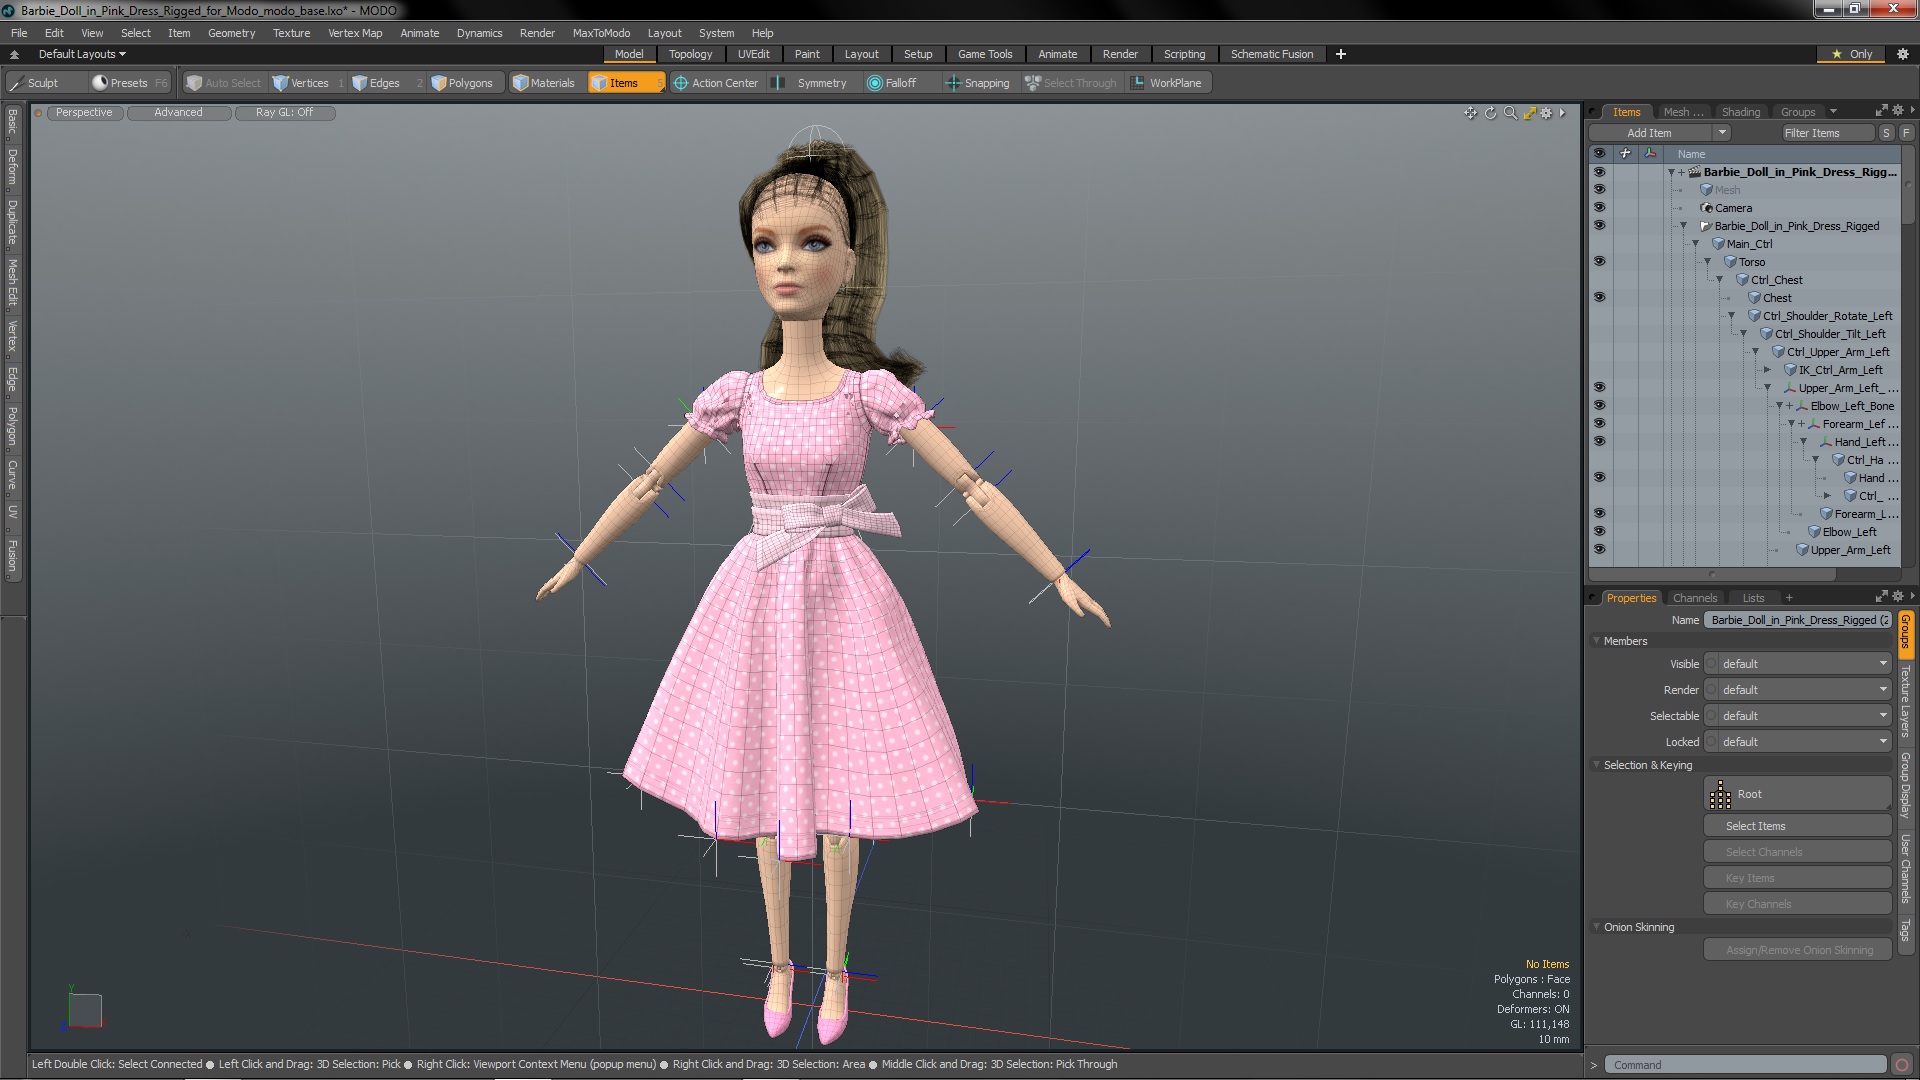Switch to the Schematic Fusion tab
The height and width of the screenshot is (1080, 1920).
(1271, 54)
